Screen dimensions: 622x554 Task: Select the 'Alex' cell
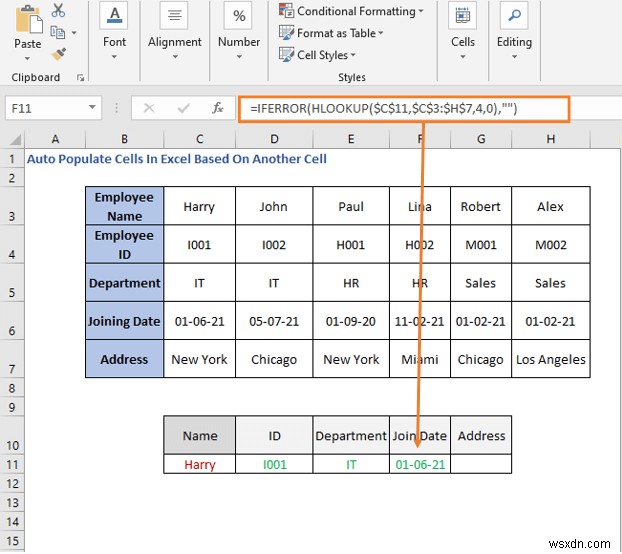(x=551, y=206)
